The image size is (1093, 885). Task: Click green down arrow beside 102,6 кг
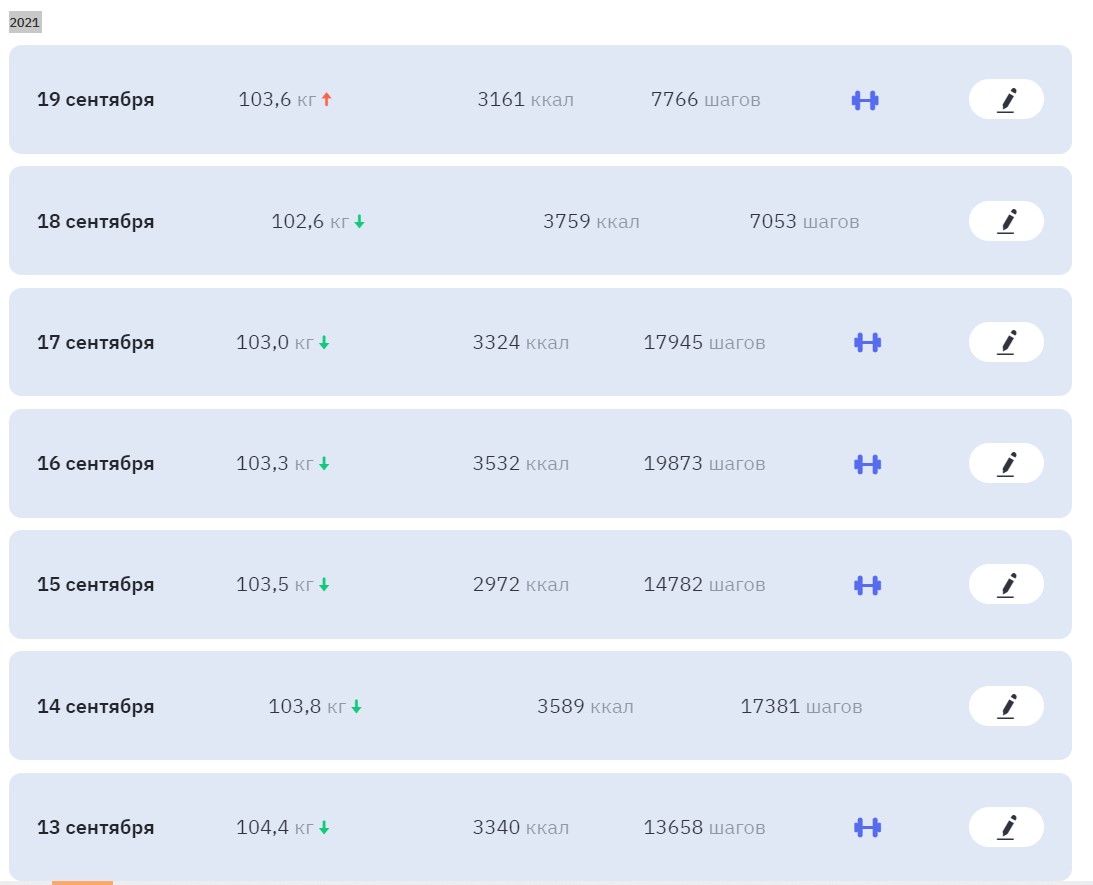click(x=359, y=222)
